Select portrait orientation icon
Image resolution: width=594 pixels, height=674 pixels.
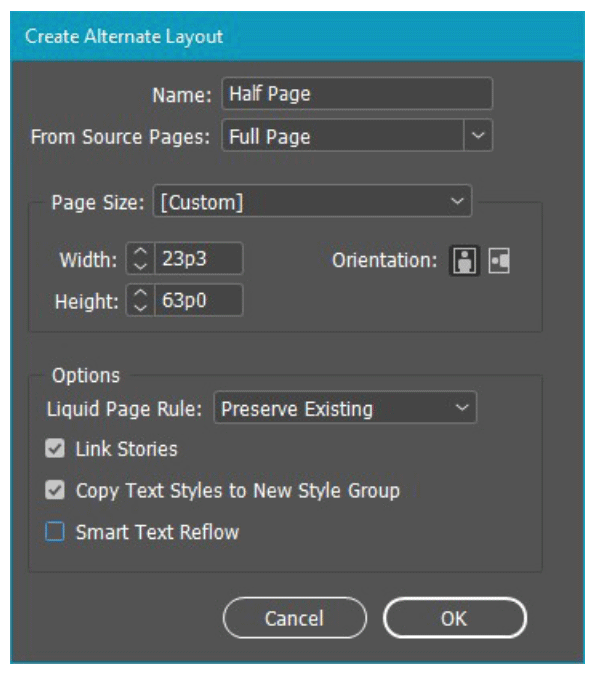coord(464,260)
